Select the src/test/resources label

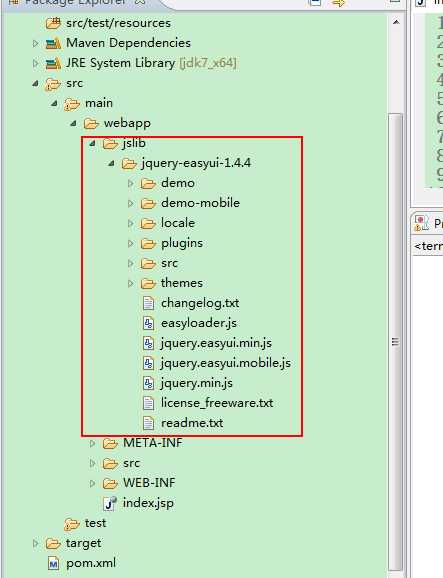point(118,23)
